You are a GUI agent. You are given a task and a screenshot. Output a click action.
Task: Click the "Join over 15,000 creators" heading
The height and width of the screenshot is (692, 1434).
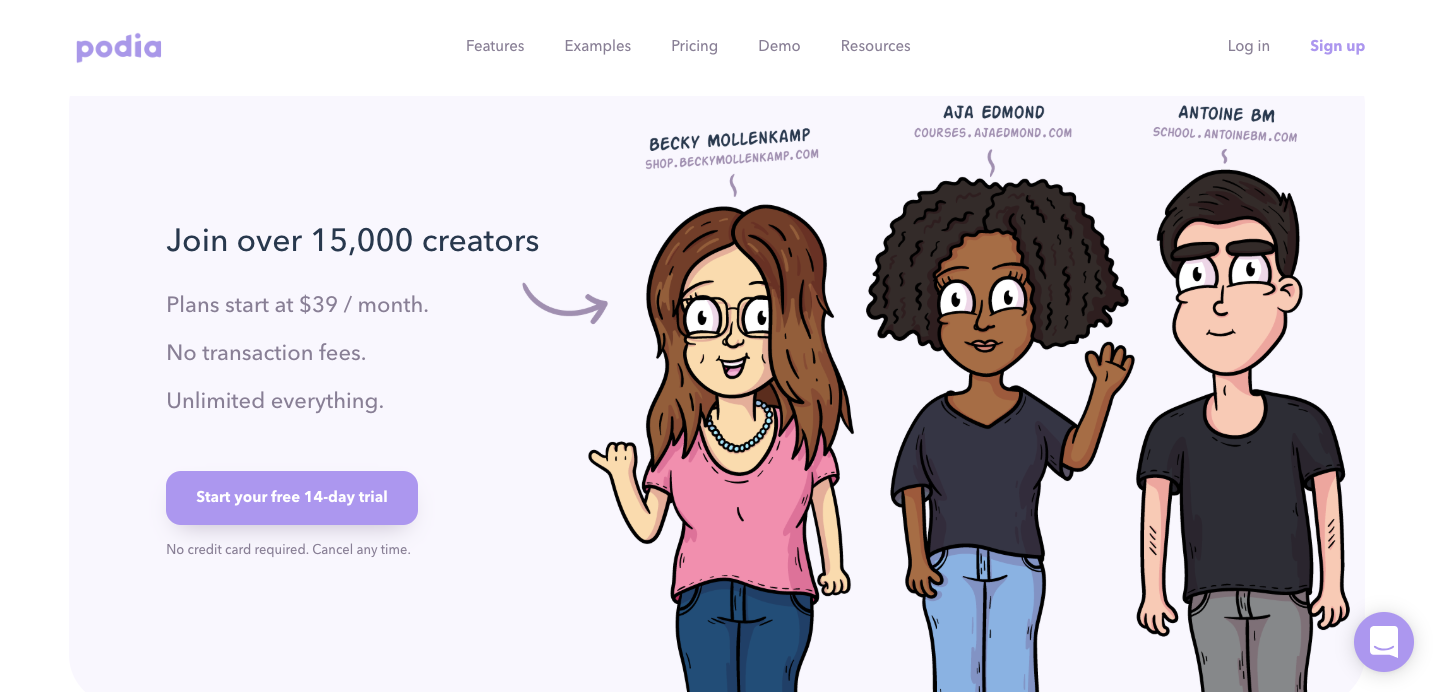coord(353,241)
